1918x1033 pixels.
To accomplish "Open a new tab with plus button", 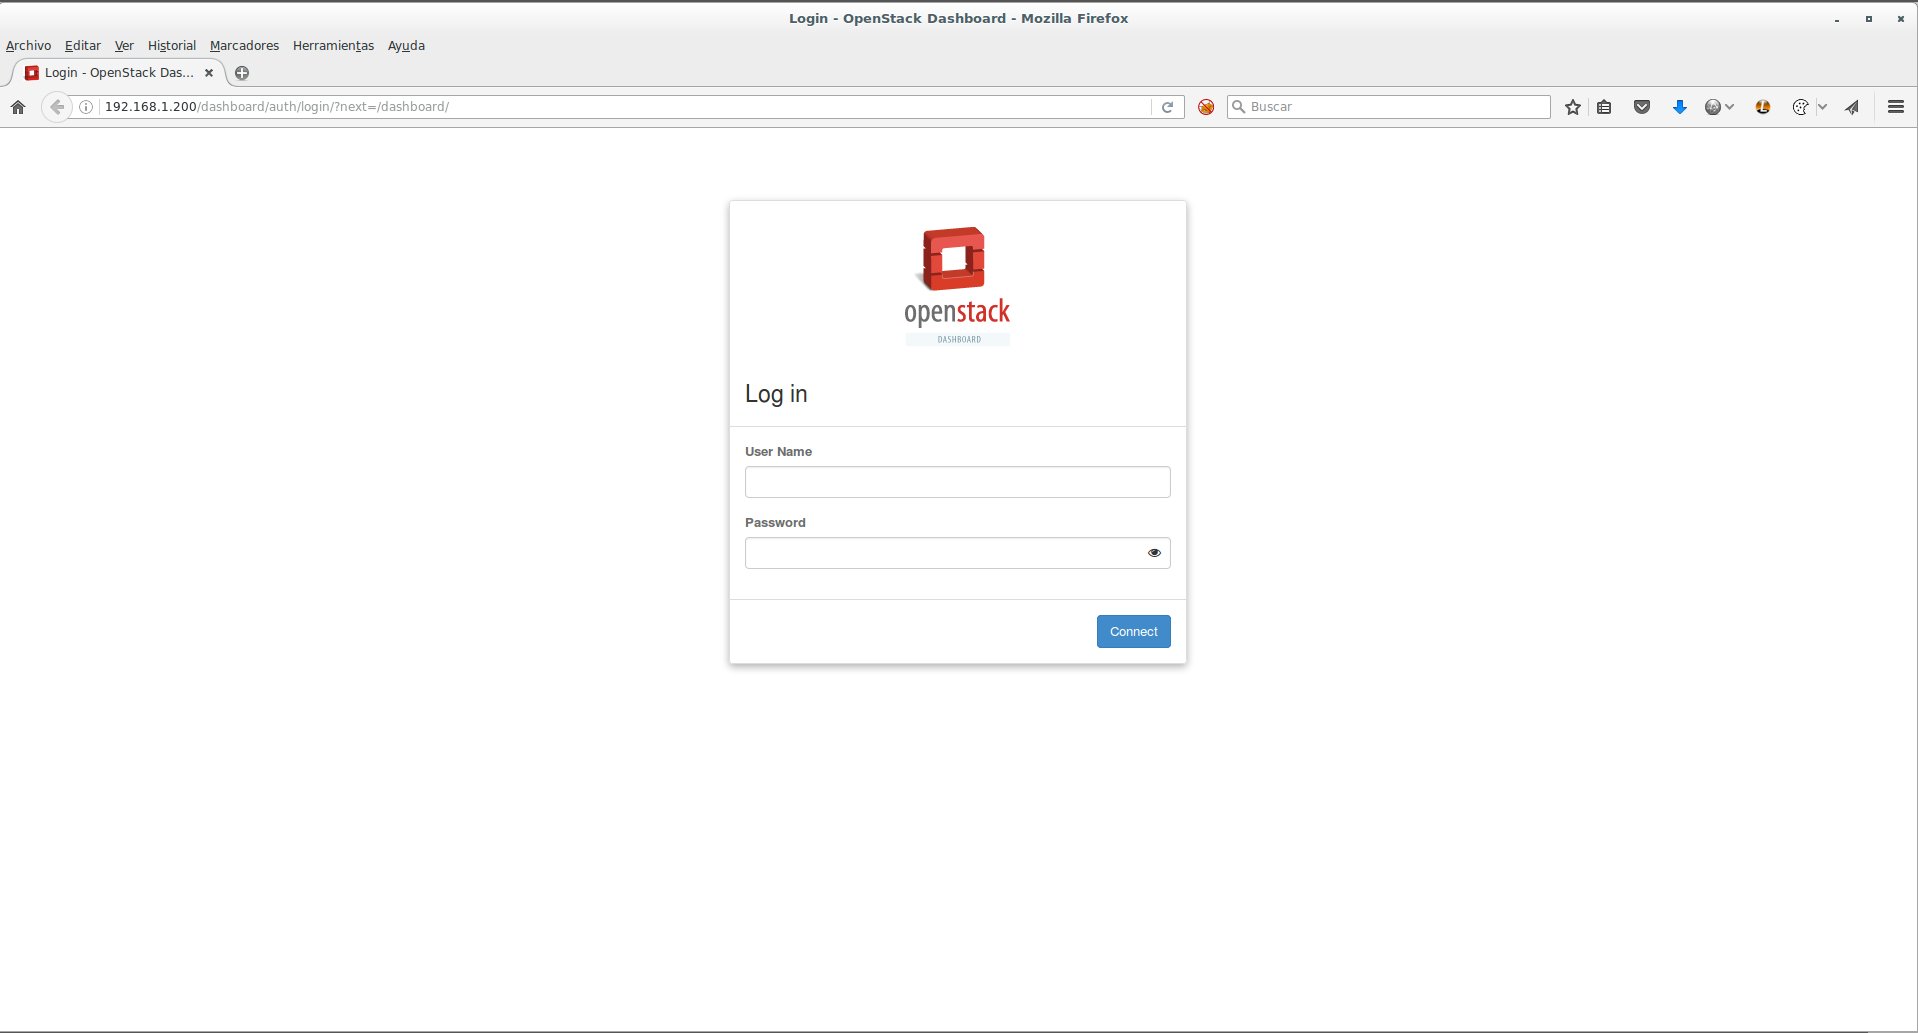I will (x=242, y=73).
